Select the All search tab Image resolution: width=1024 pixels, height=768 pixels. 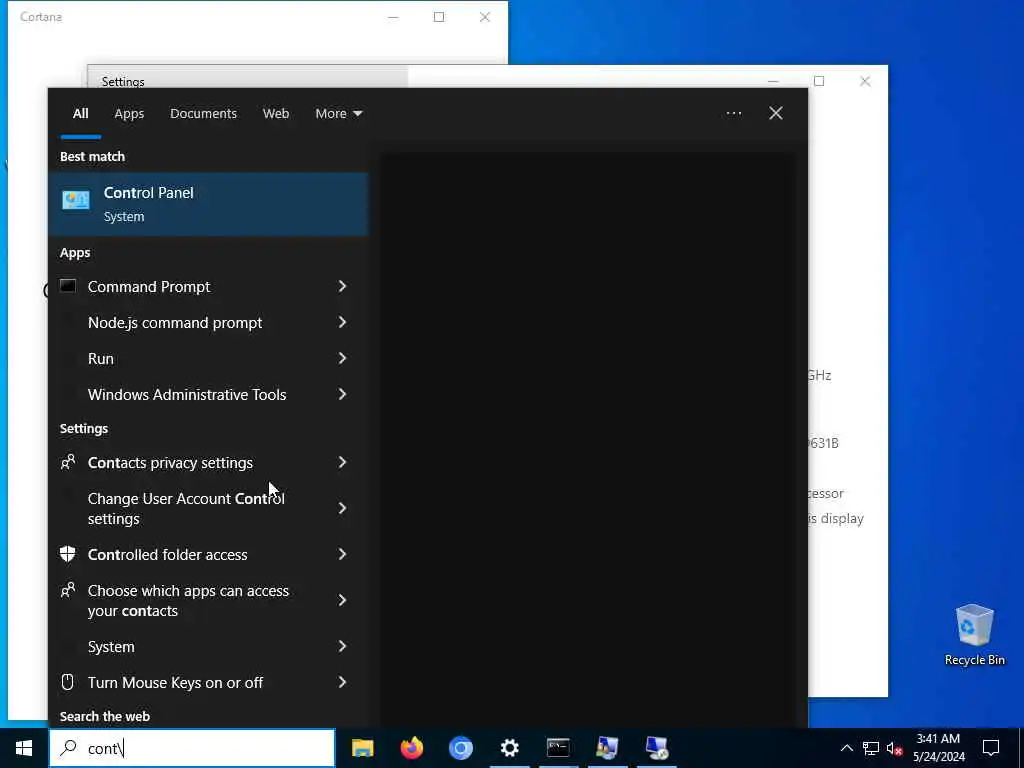click(x=80, y=113)
